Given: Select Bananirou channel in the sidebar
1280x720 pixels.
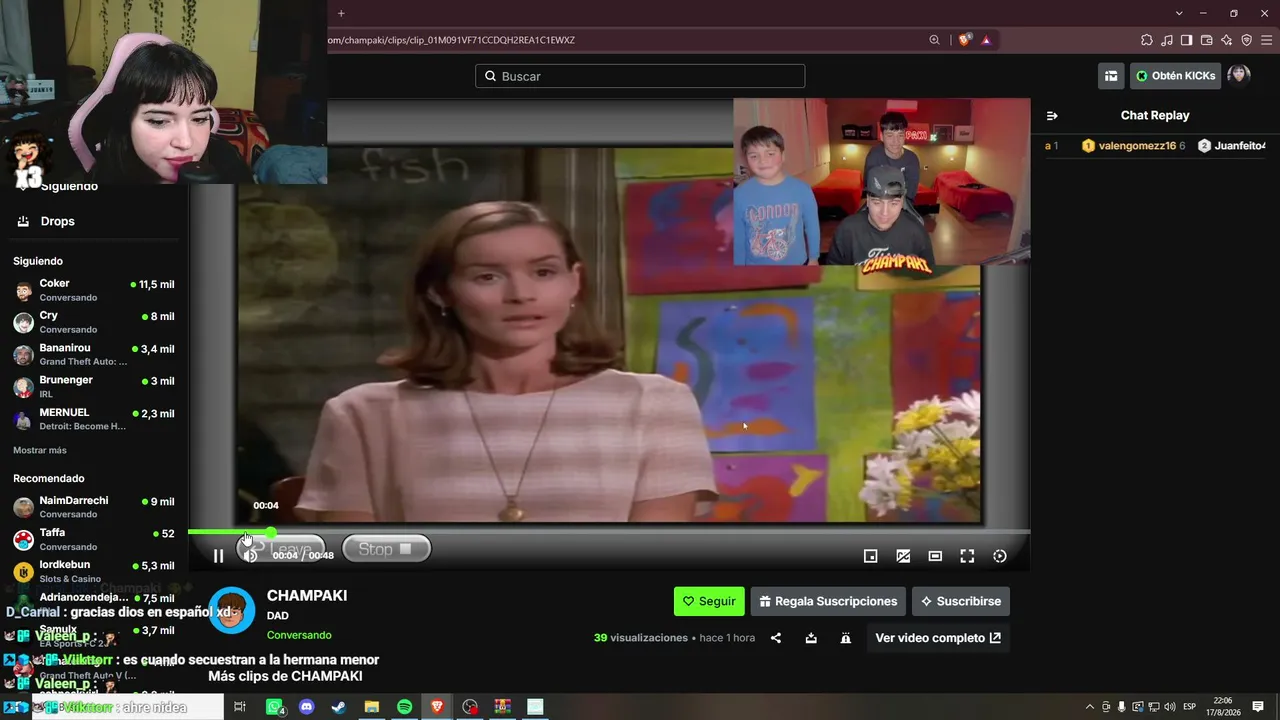Looking at the screenshot, I should [94, 354].
